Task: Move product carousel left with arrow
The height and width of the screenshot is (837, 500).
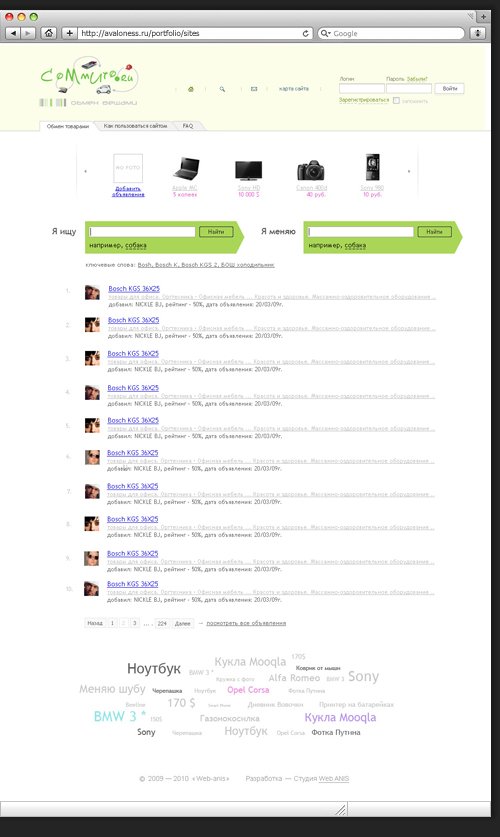Action: pyautogui.click(x=85, y=171)
